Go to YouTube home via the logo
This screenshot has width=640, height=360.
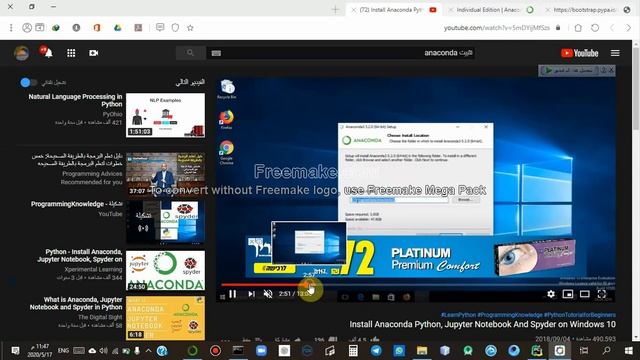pyautogui.click(x=580, y=53)
